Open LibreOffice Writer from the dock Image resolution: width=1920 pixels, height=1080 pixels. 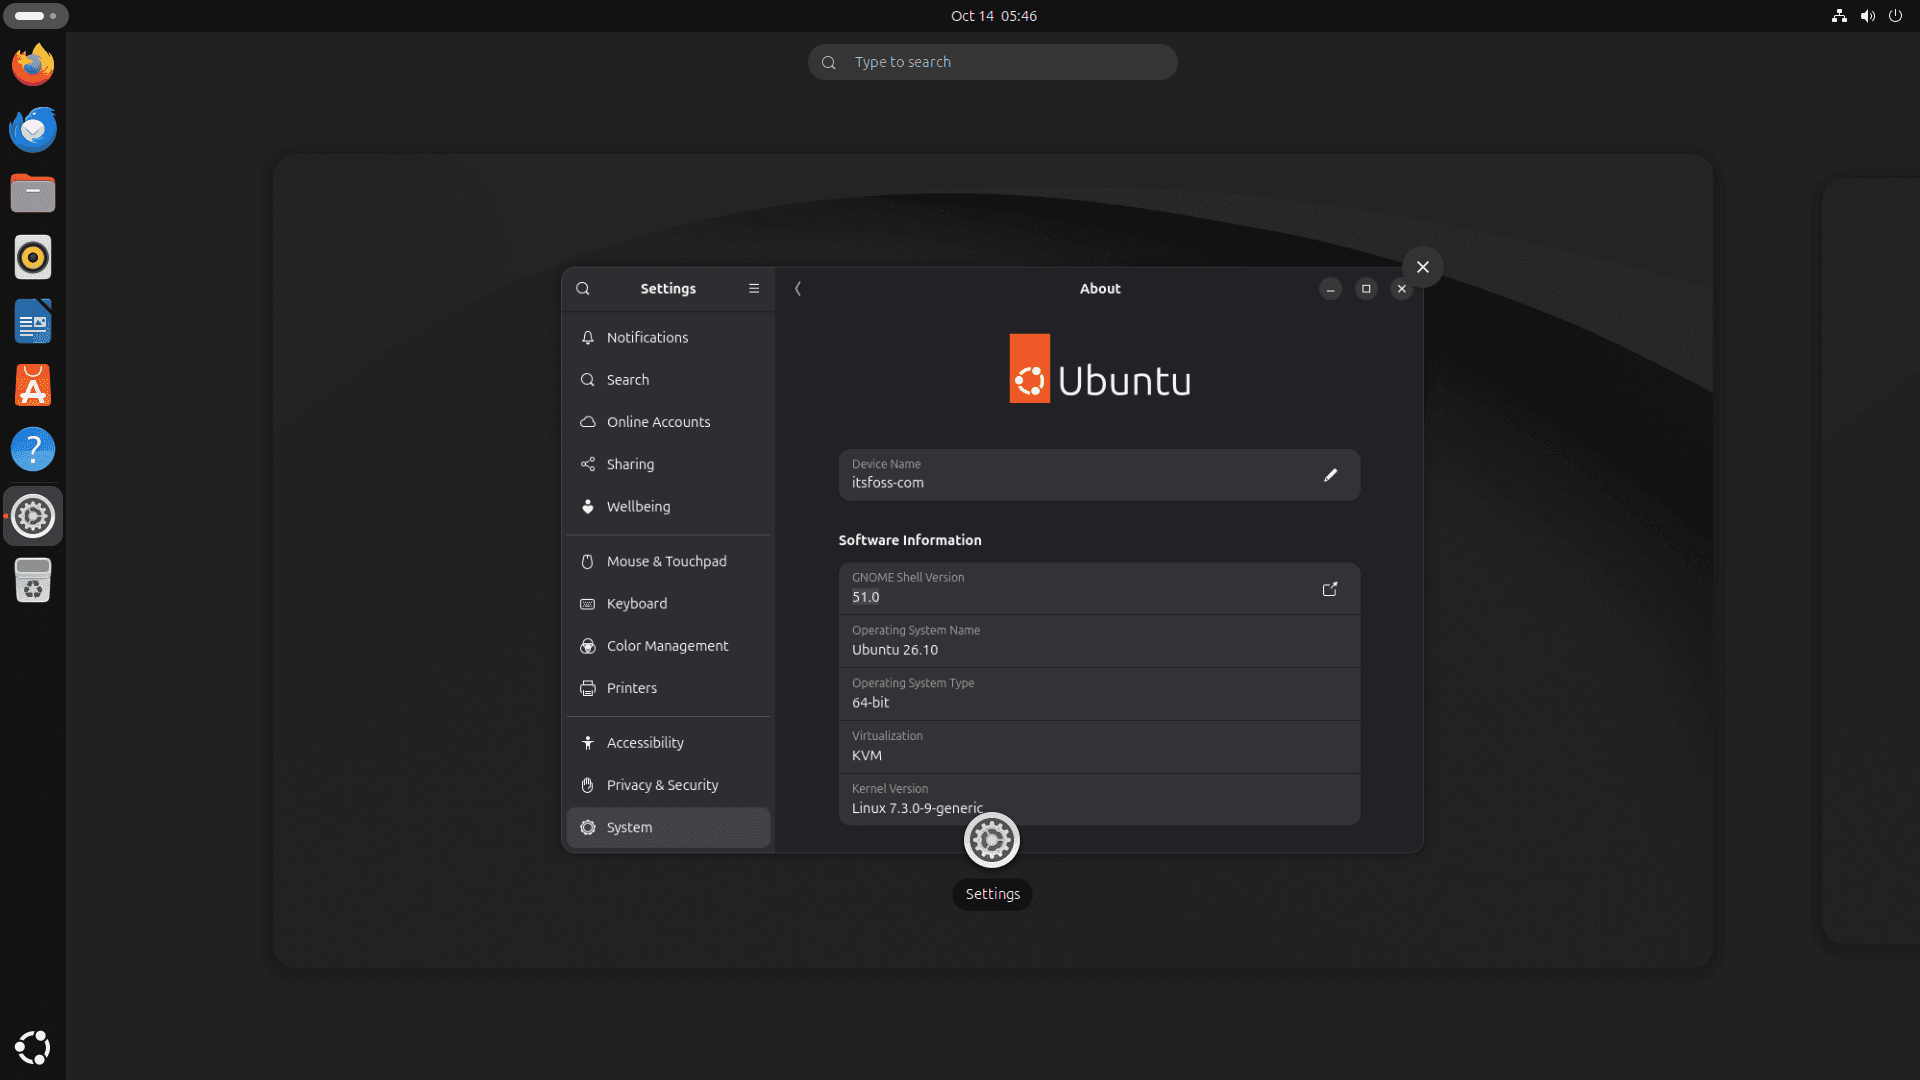click(x=33, y=322)
